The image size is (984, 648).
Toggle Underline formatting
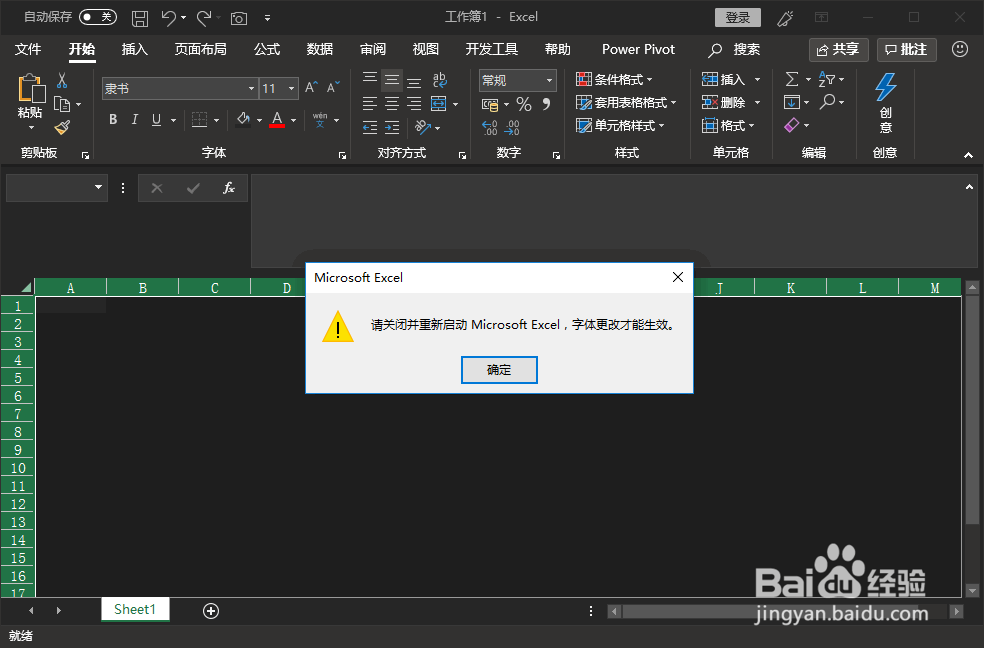click(x=156, y=119)
